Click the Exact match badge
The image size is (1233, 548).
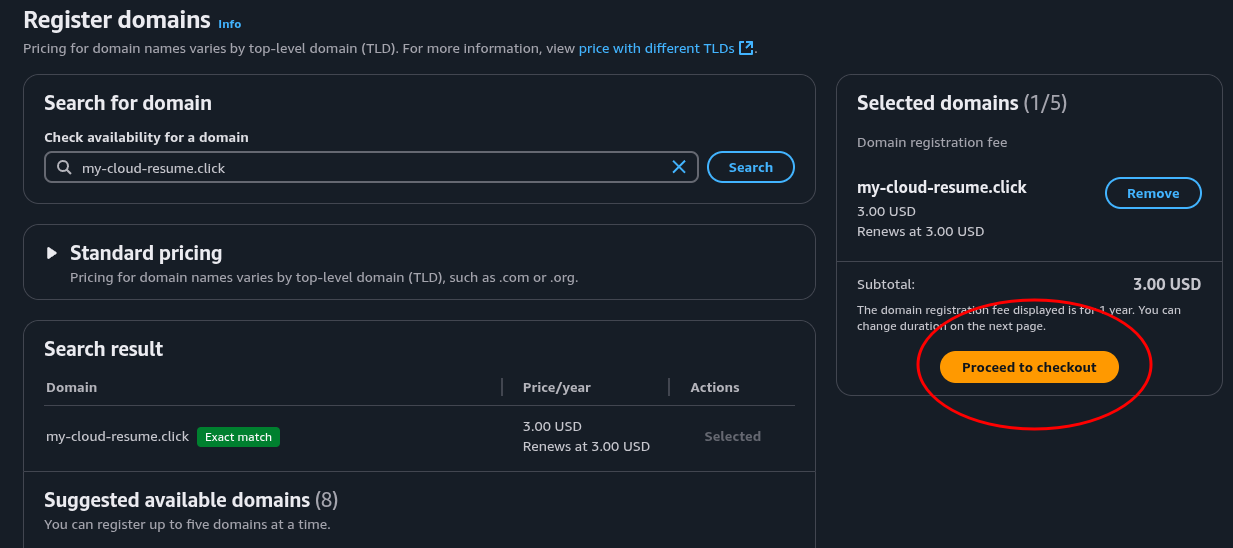click(238, 437)
